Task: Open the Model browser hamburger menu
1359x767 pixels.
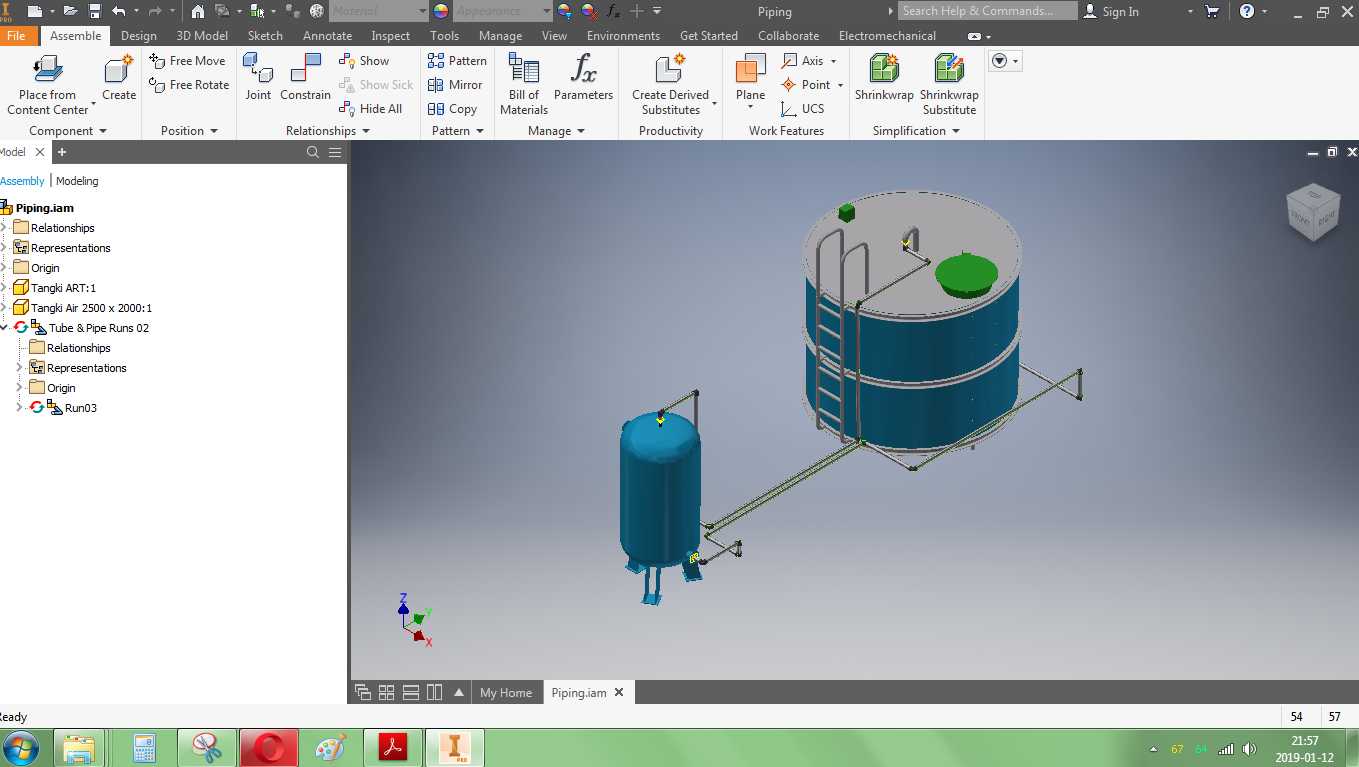Action: pyautogui.click(x=335, y=152)
